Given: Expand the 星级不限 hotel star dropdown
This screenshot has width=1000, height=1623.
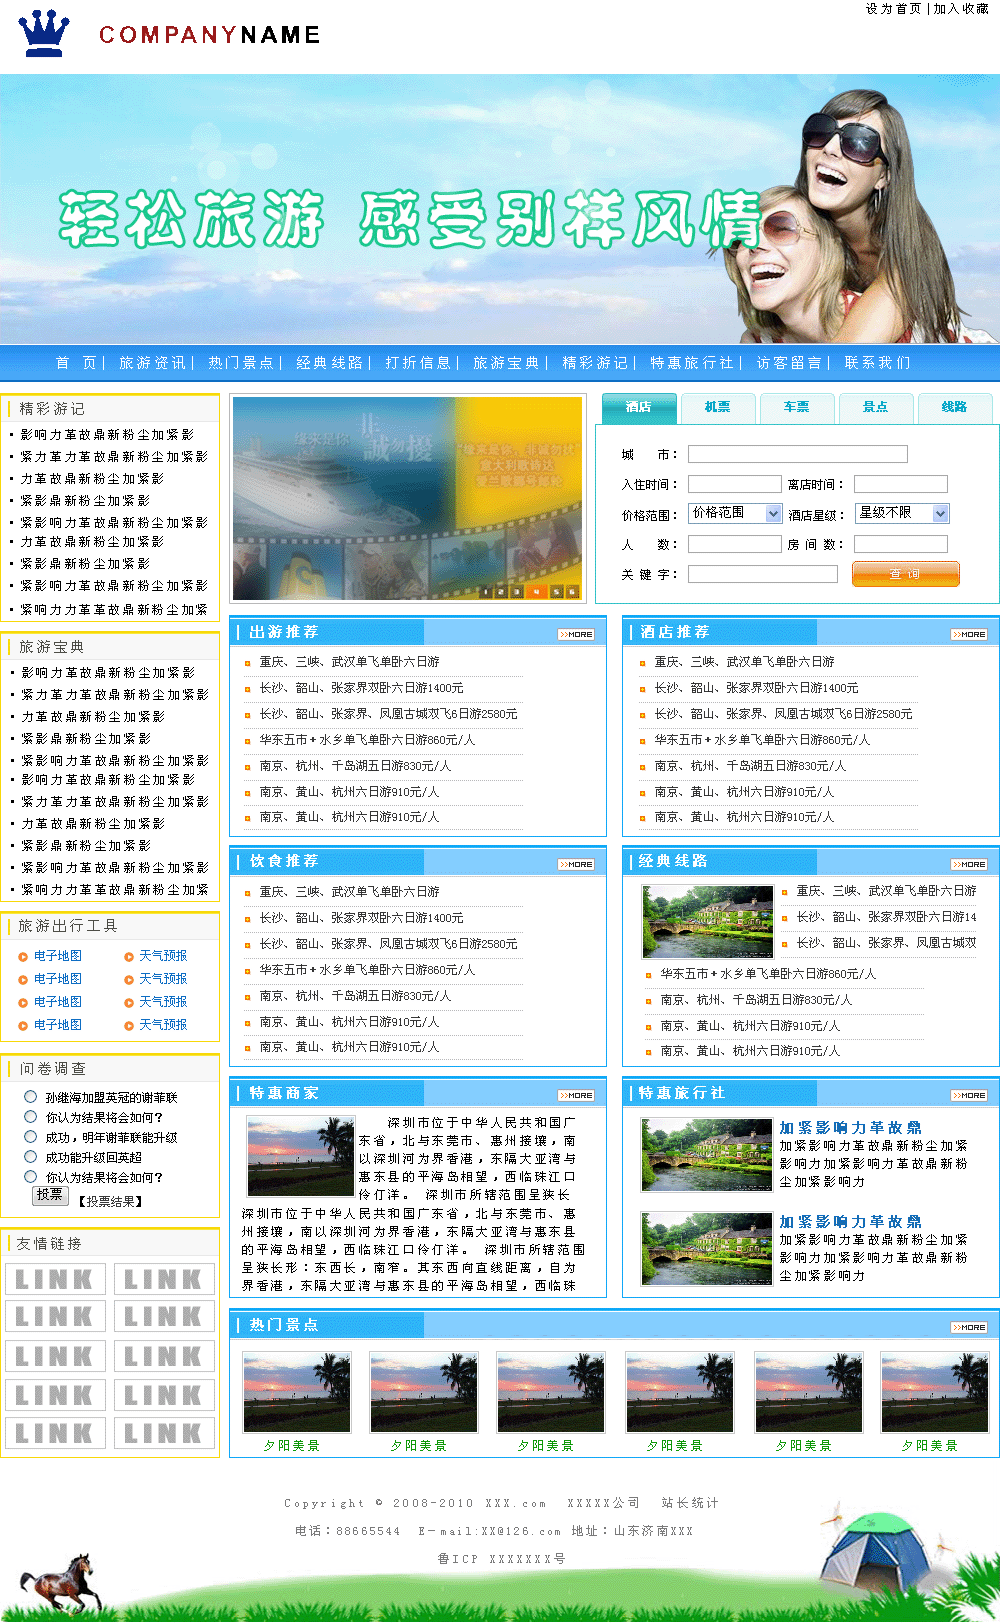Looking at the screenshot, I should [901, 513].
